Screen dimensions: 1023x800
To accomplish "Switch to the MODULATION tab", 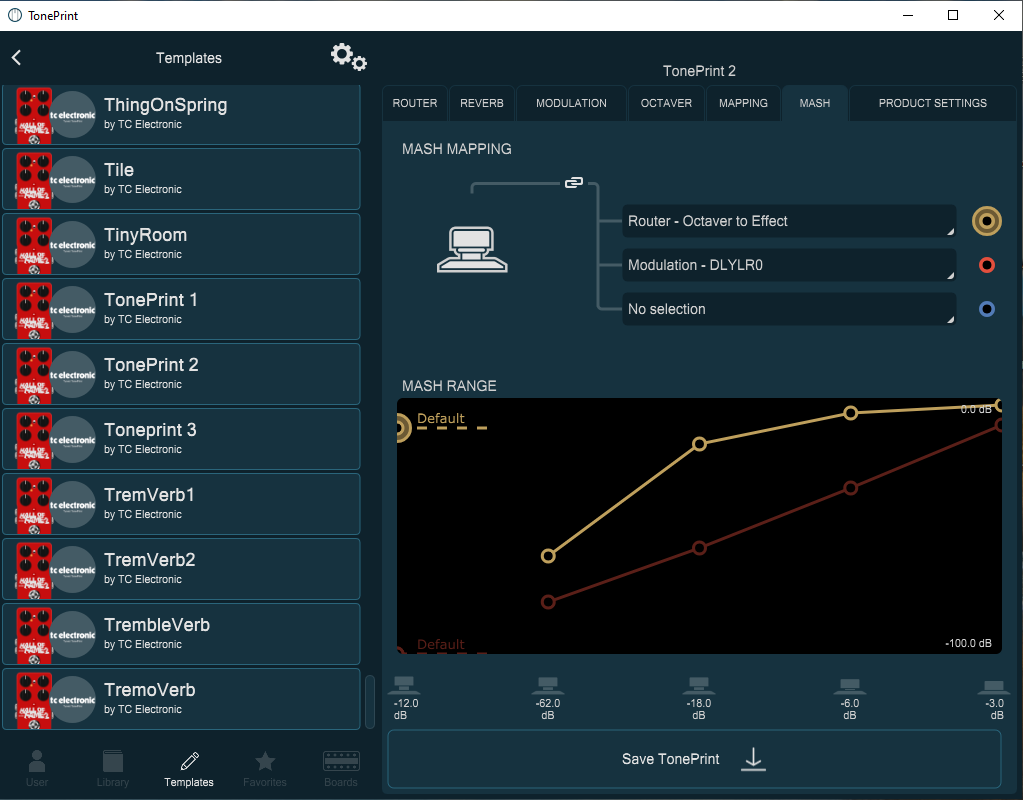I will 571,103.
